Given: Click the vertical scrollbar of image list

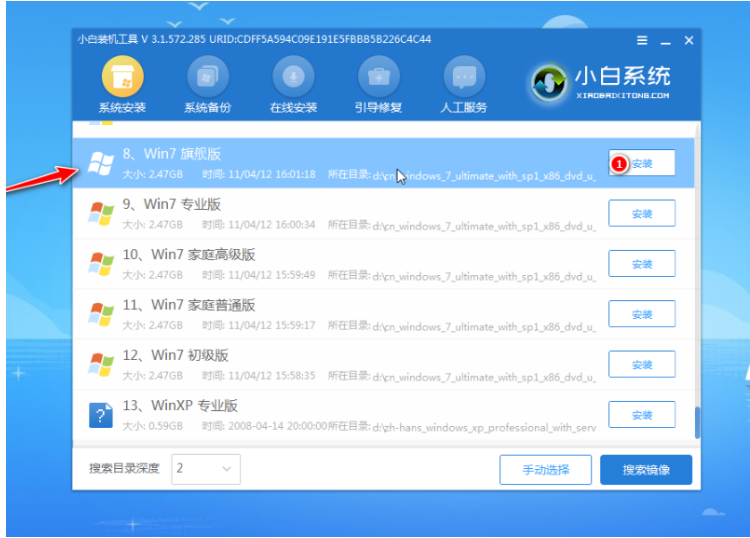Looking at the screenshot, I should [x=696, y=420].
